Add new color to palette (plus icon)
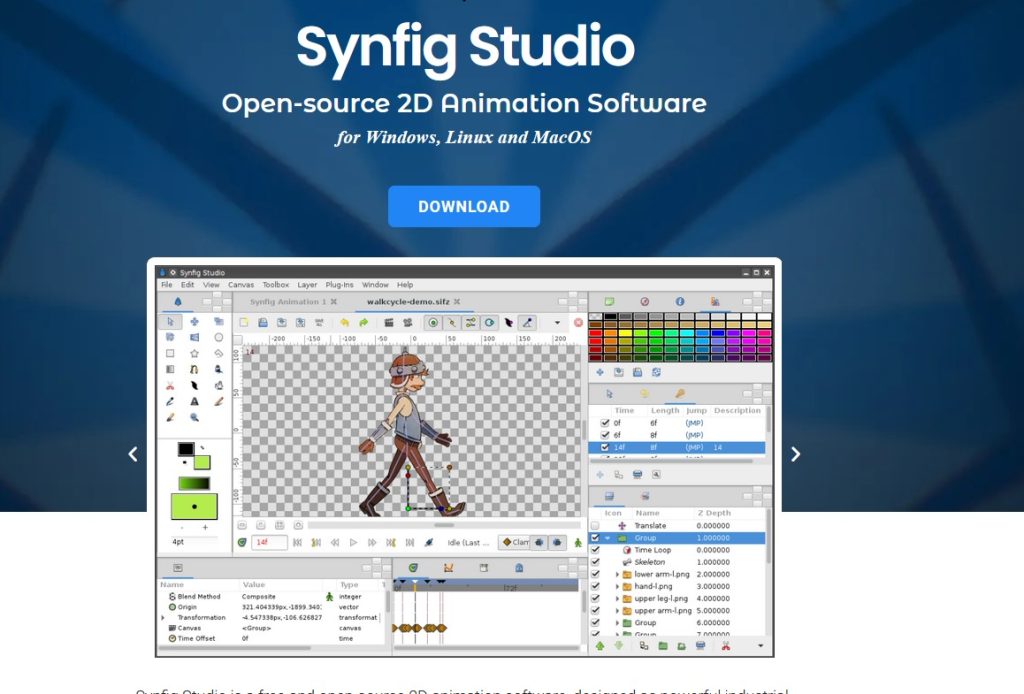This screenshot has width=1024, height=694. [x=600, y=372]
